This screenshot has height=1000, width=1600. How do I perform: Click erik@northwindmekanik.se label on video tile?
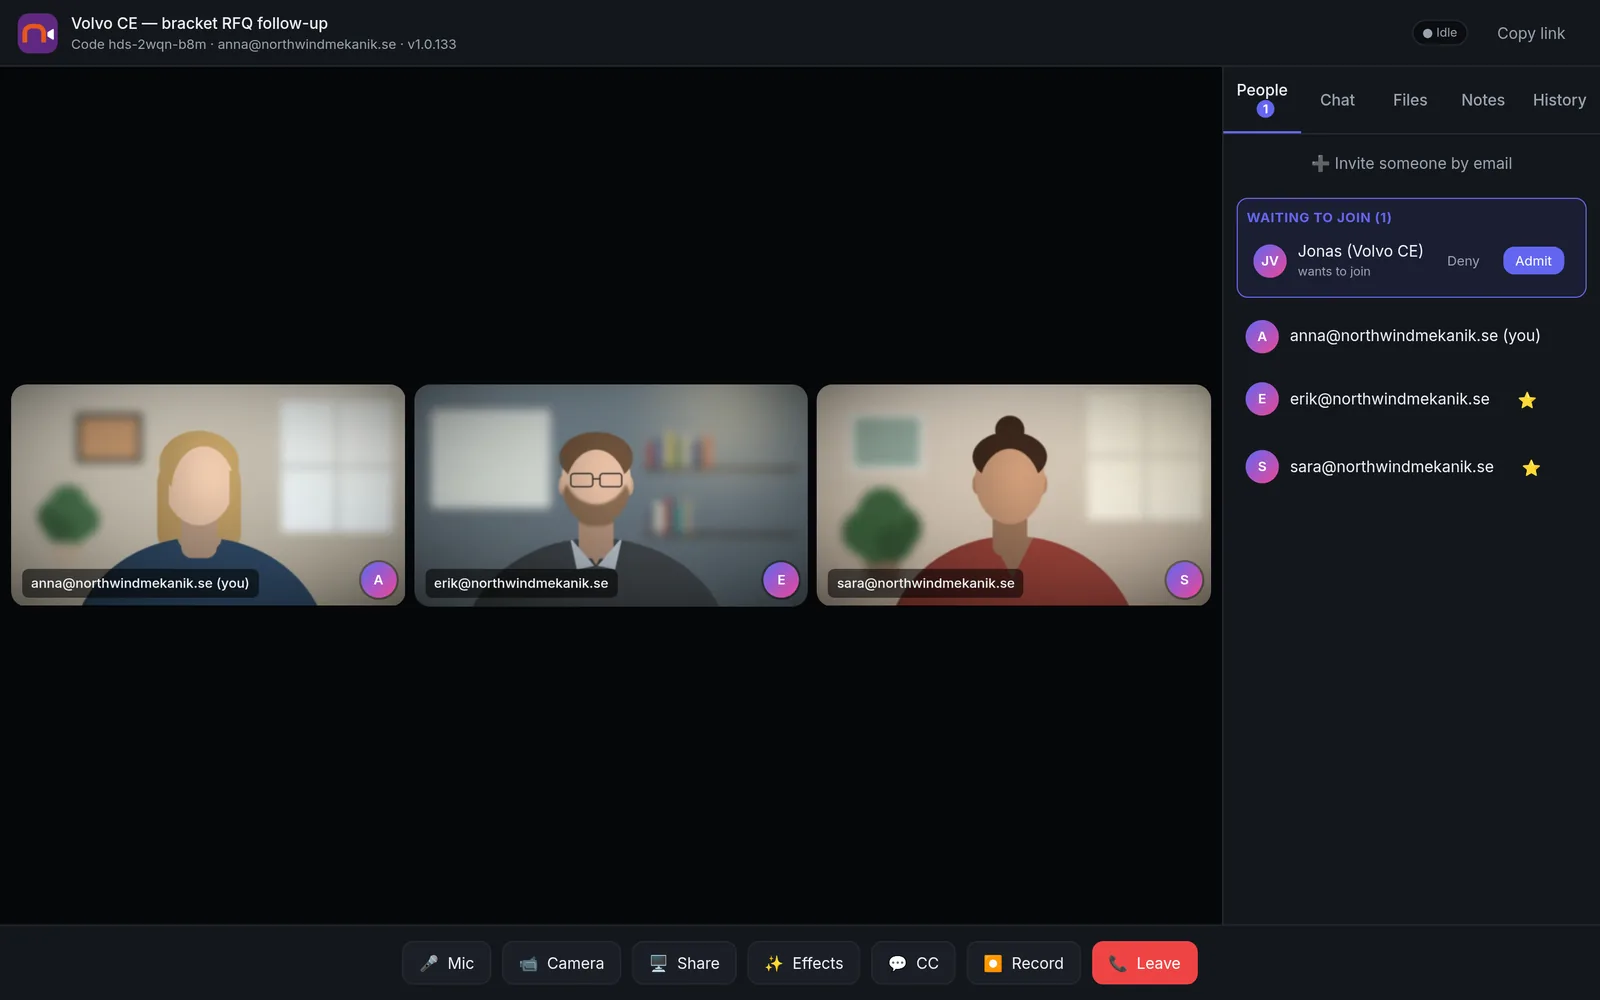pos(521,583)
